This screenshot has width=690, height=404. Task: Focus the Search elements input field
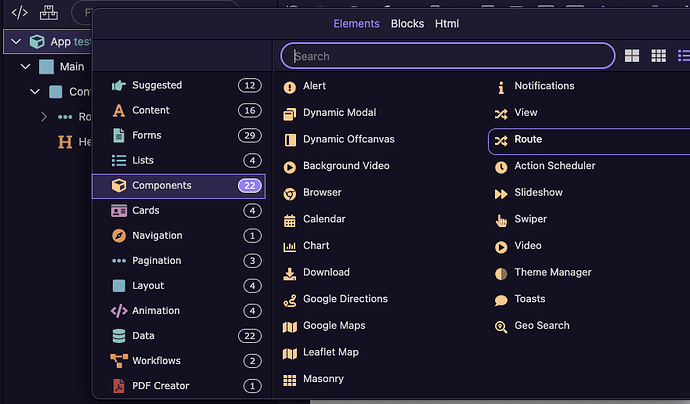pos(447,56)
